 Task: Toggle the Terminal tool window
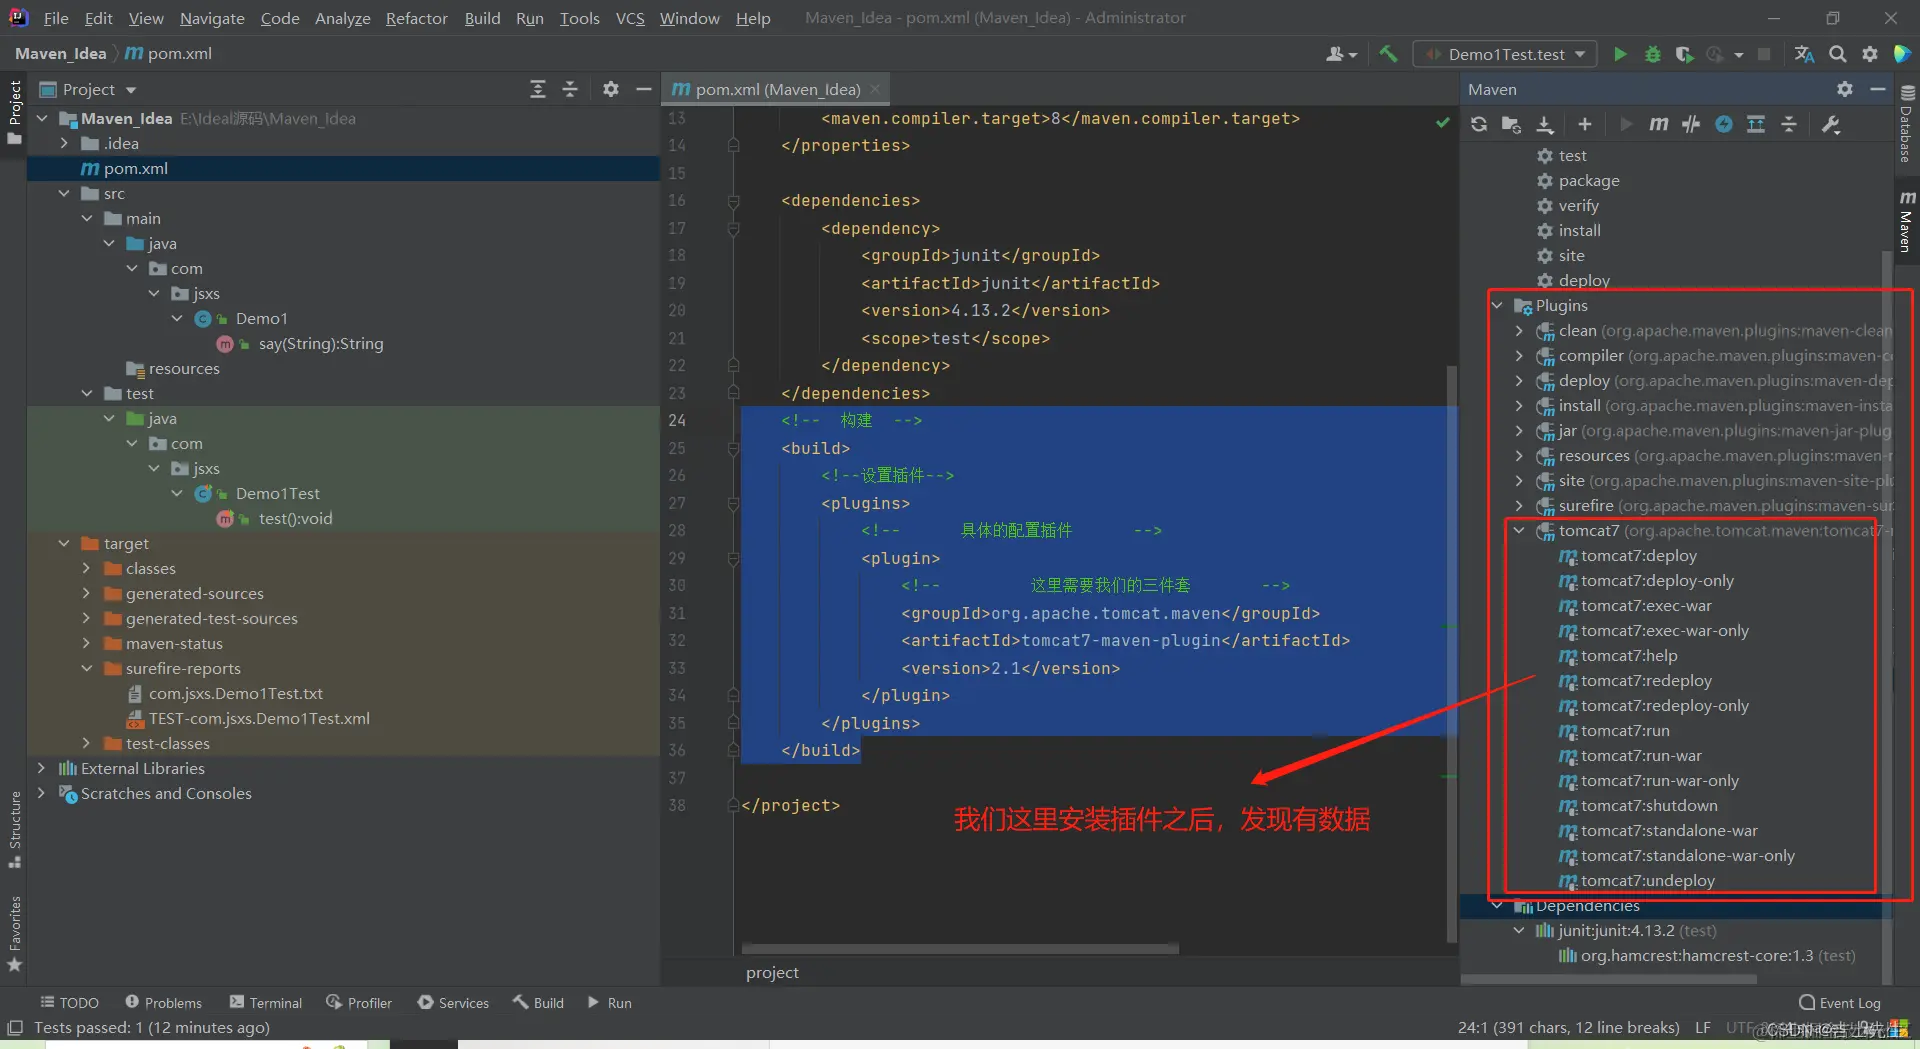(265, 1003)
